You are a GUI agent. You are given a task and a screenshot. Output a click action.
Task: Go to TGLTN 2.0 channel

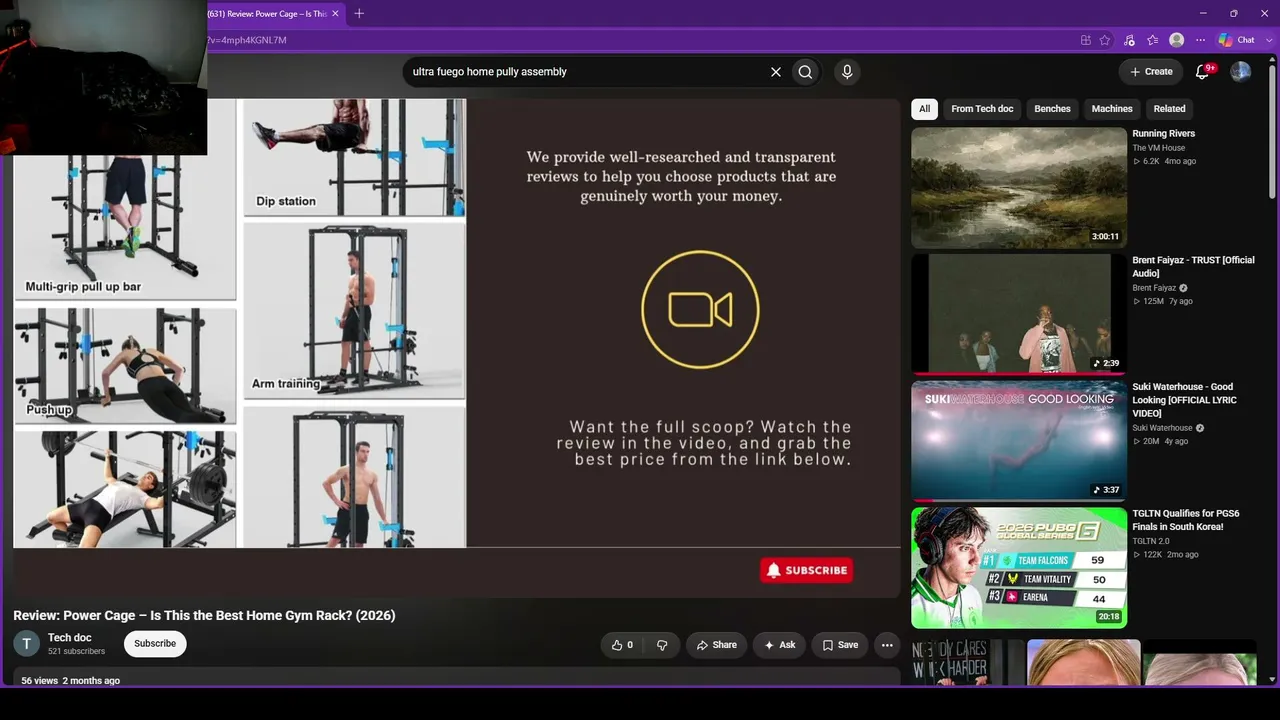(x=1151, y=541)
